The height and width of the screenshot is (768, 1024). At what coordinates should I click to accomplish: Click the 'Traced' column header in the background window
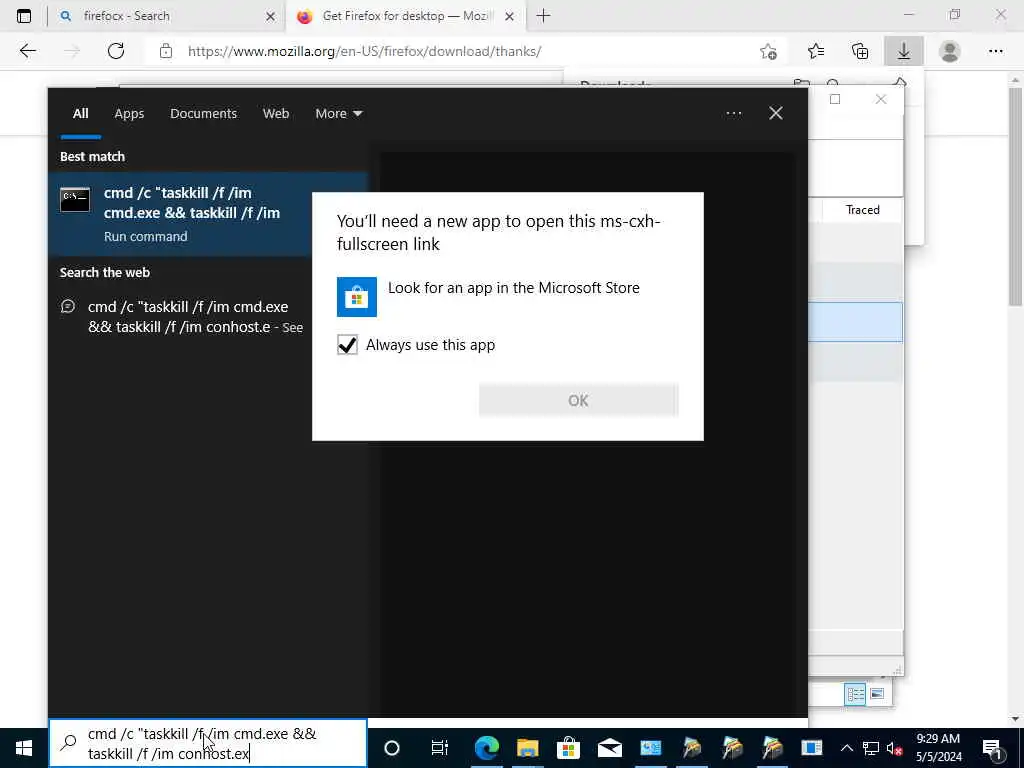(x=862, y=210)
